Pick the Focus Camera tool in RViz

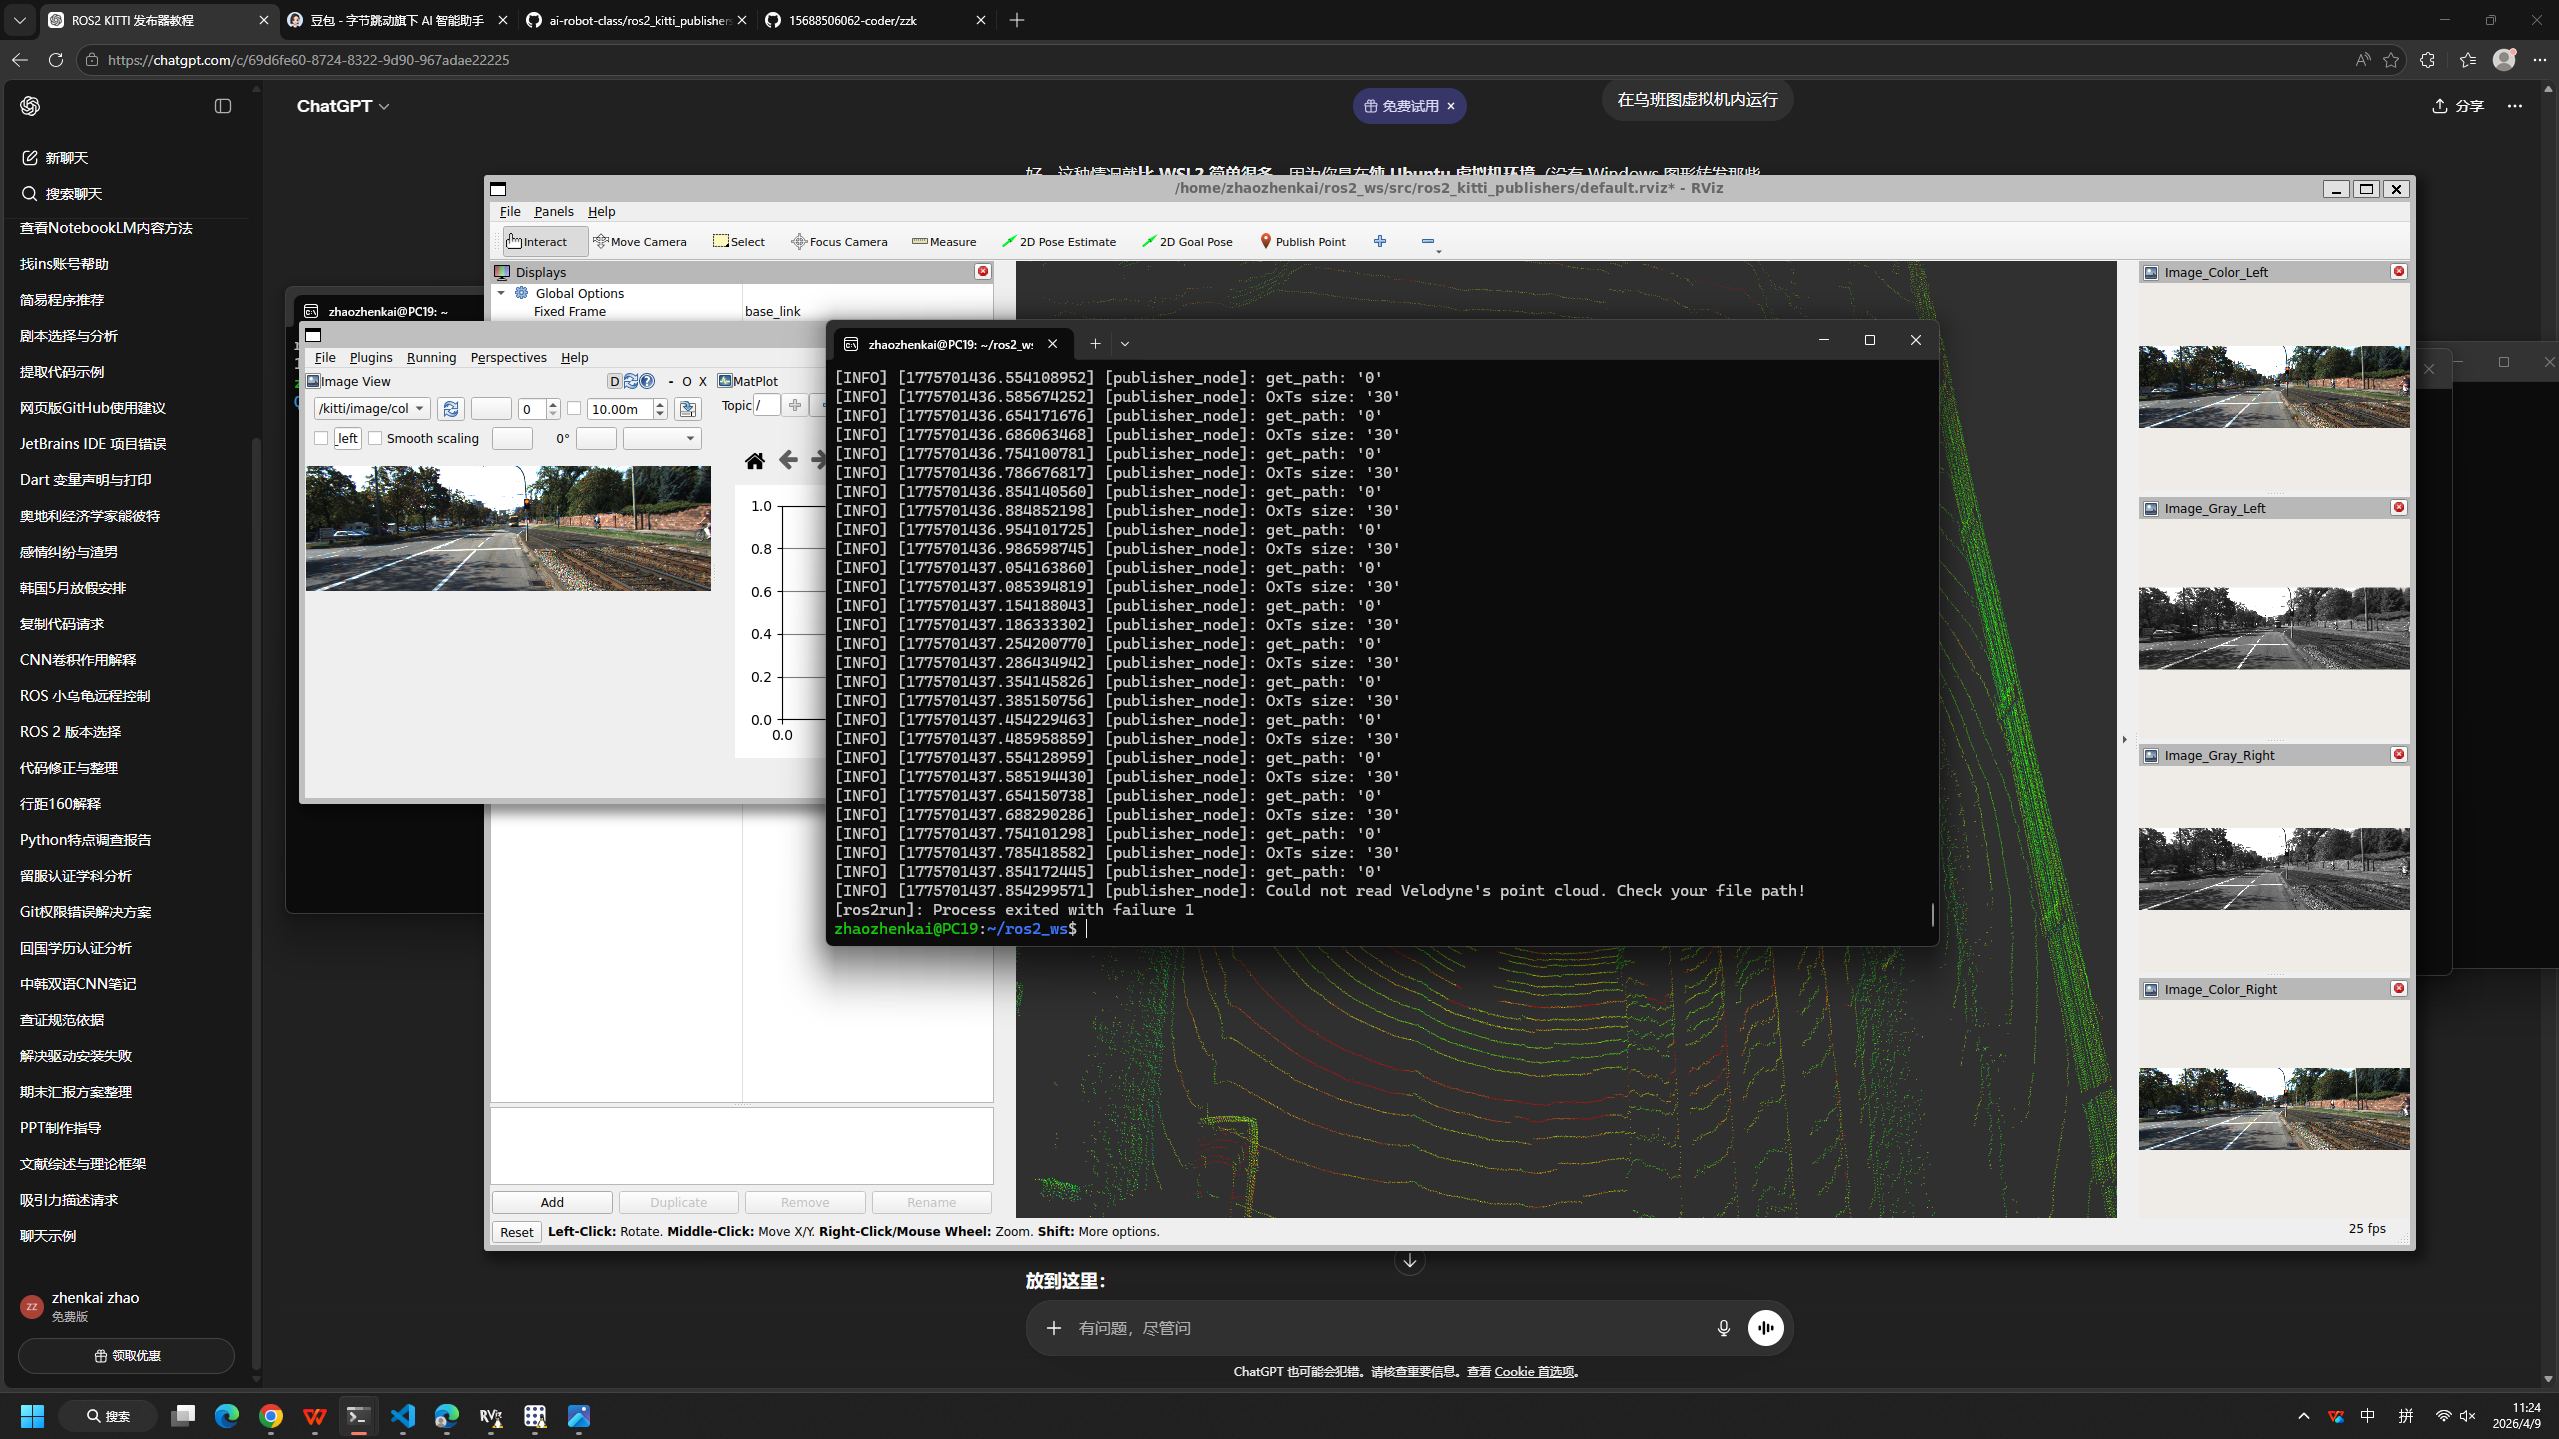[x=839, y=241]
